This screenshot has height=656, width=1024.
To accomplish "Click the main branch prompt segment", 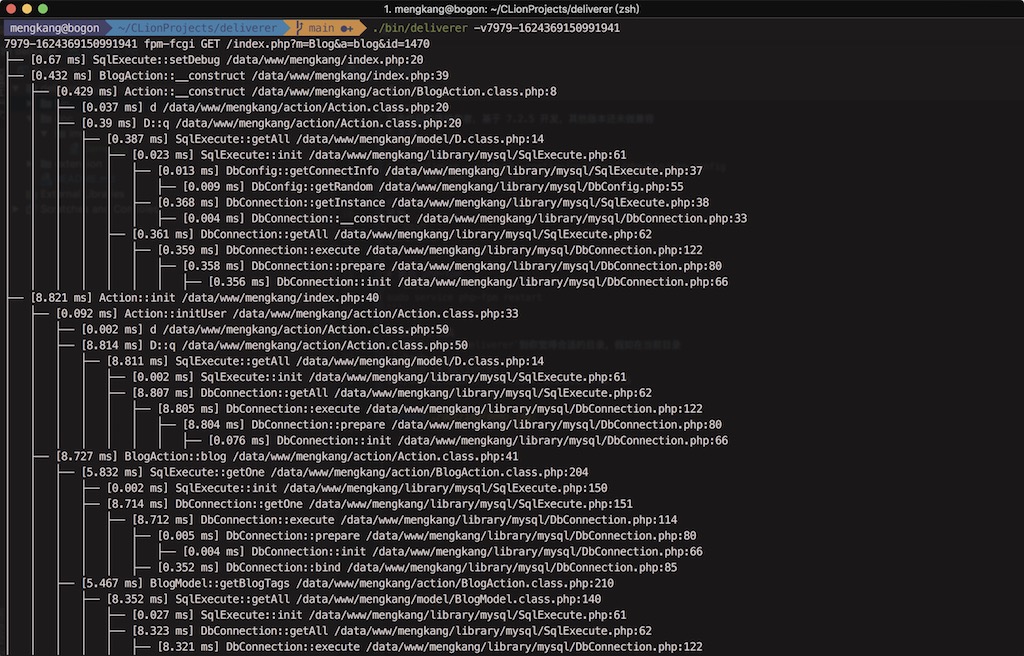I will coord(321,28).
